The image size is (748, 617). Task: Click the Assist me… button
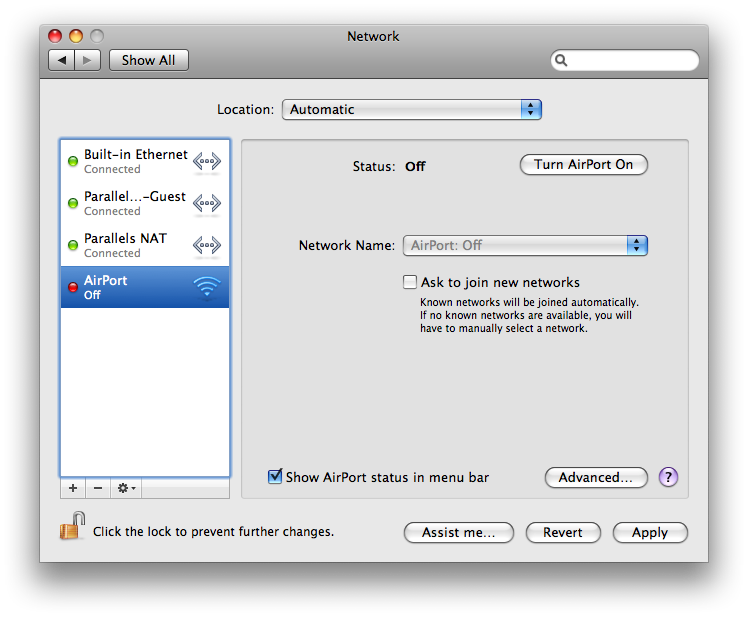coord(458,533)
